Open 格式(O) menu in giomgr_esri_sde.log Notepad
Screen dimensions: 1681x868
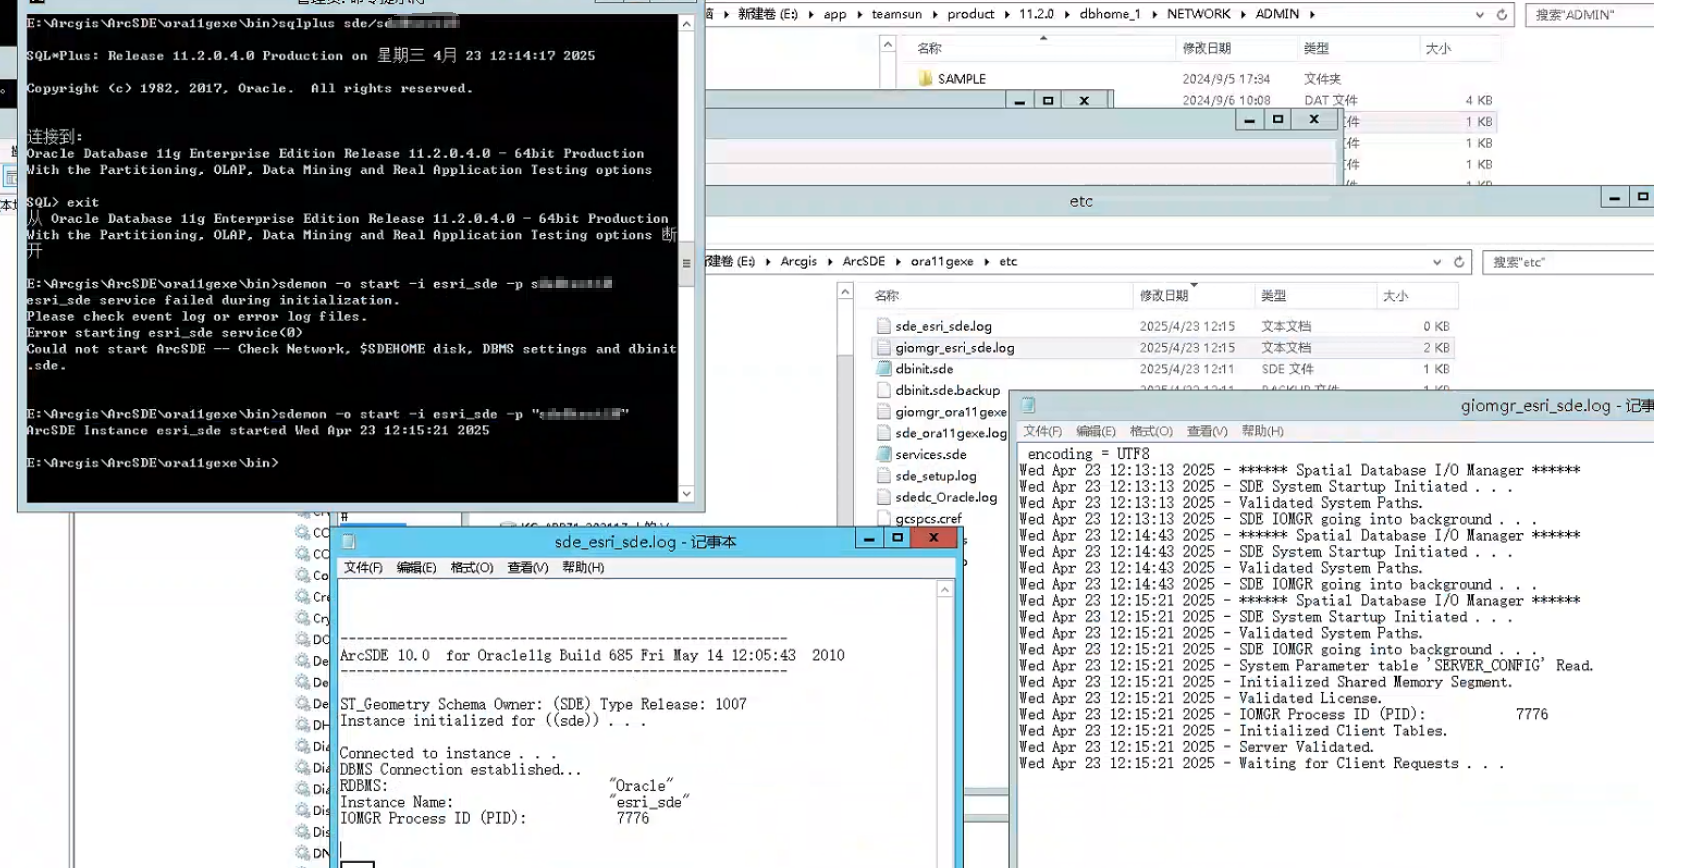(x=1151, y=431)
